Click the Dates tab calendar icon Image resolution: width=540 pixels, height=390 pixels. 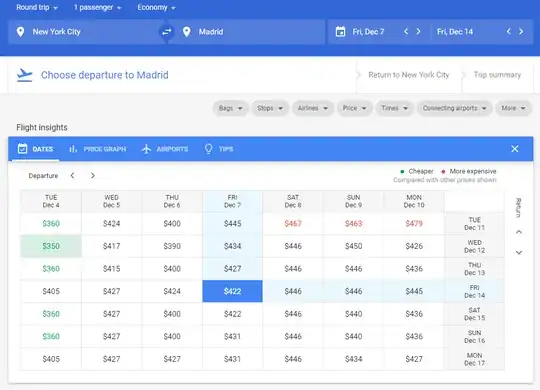(x=22, y=149)
